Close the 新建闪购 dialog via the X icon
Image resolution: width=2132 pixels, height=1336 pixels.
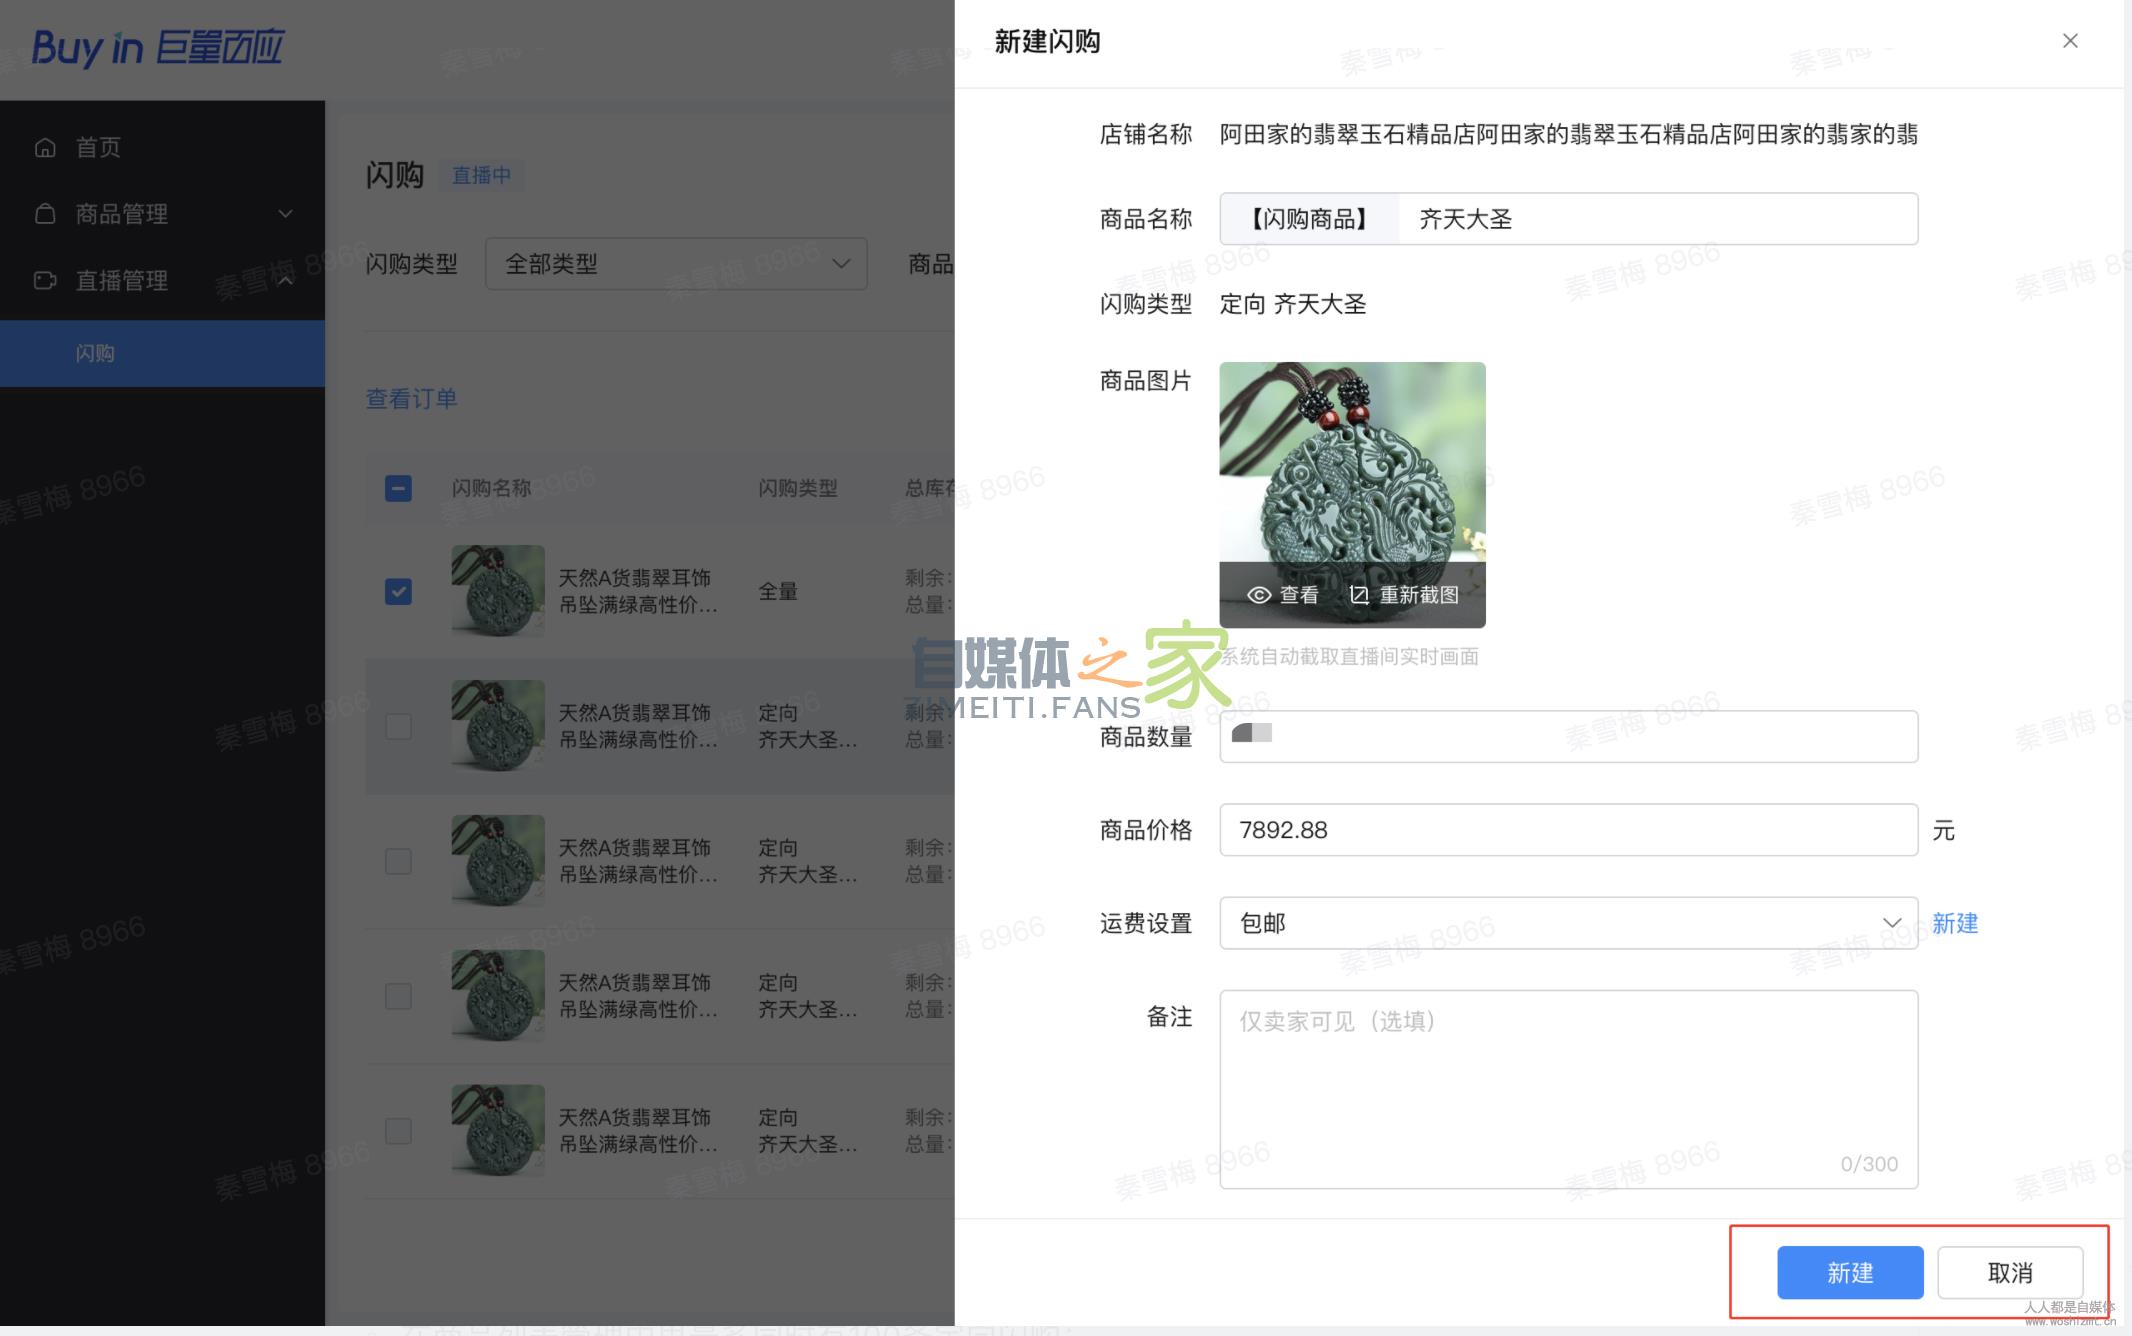(x=2069, y=41)
